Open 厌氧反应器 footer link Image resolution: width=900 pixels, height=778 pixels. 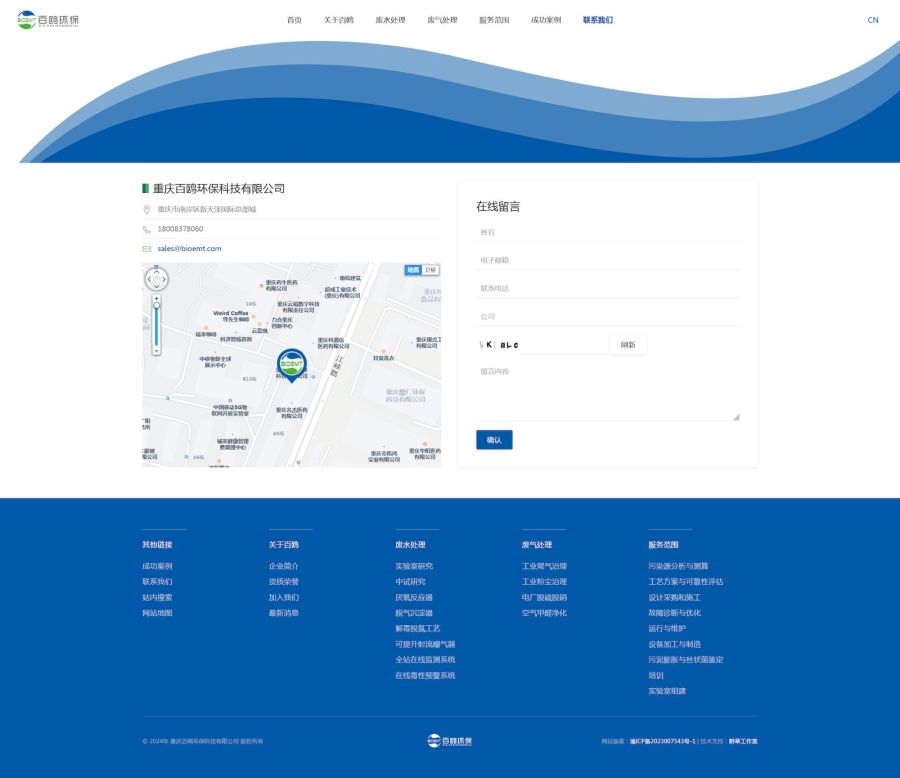(x=413, y=597)
